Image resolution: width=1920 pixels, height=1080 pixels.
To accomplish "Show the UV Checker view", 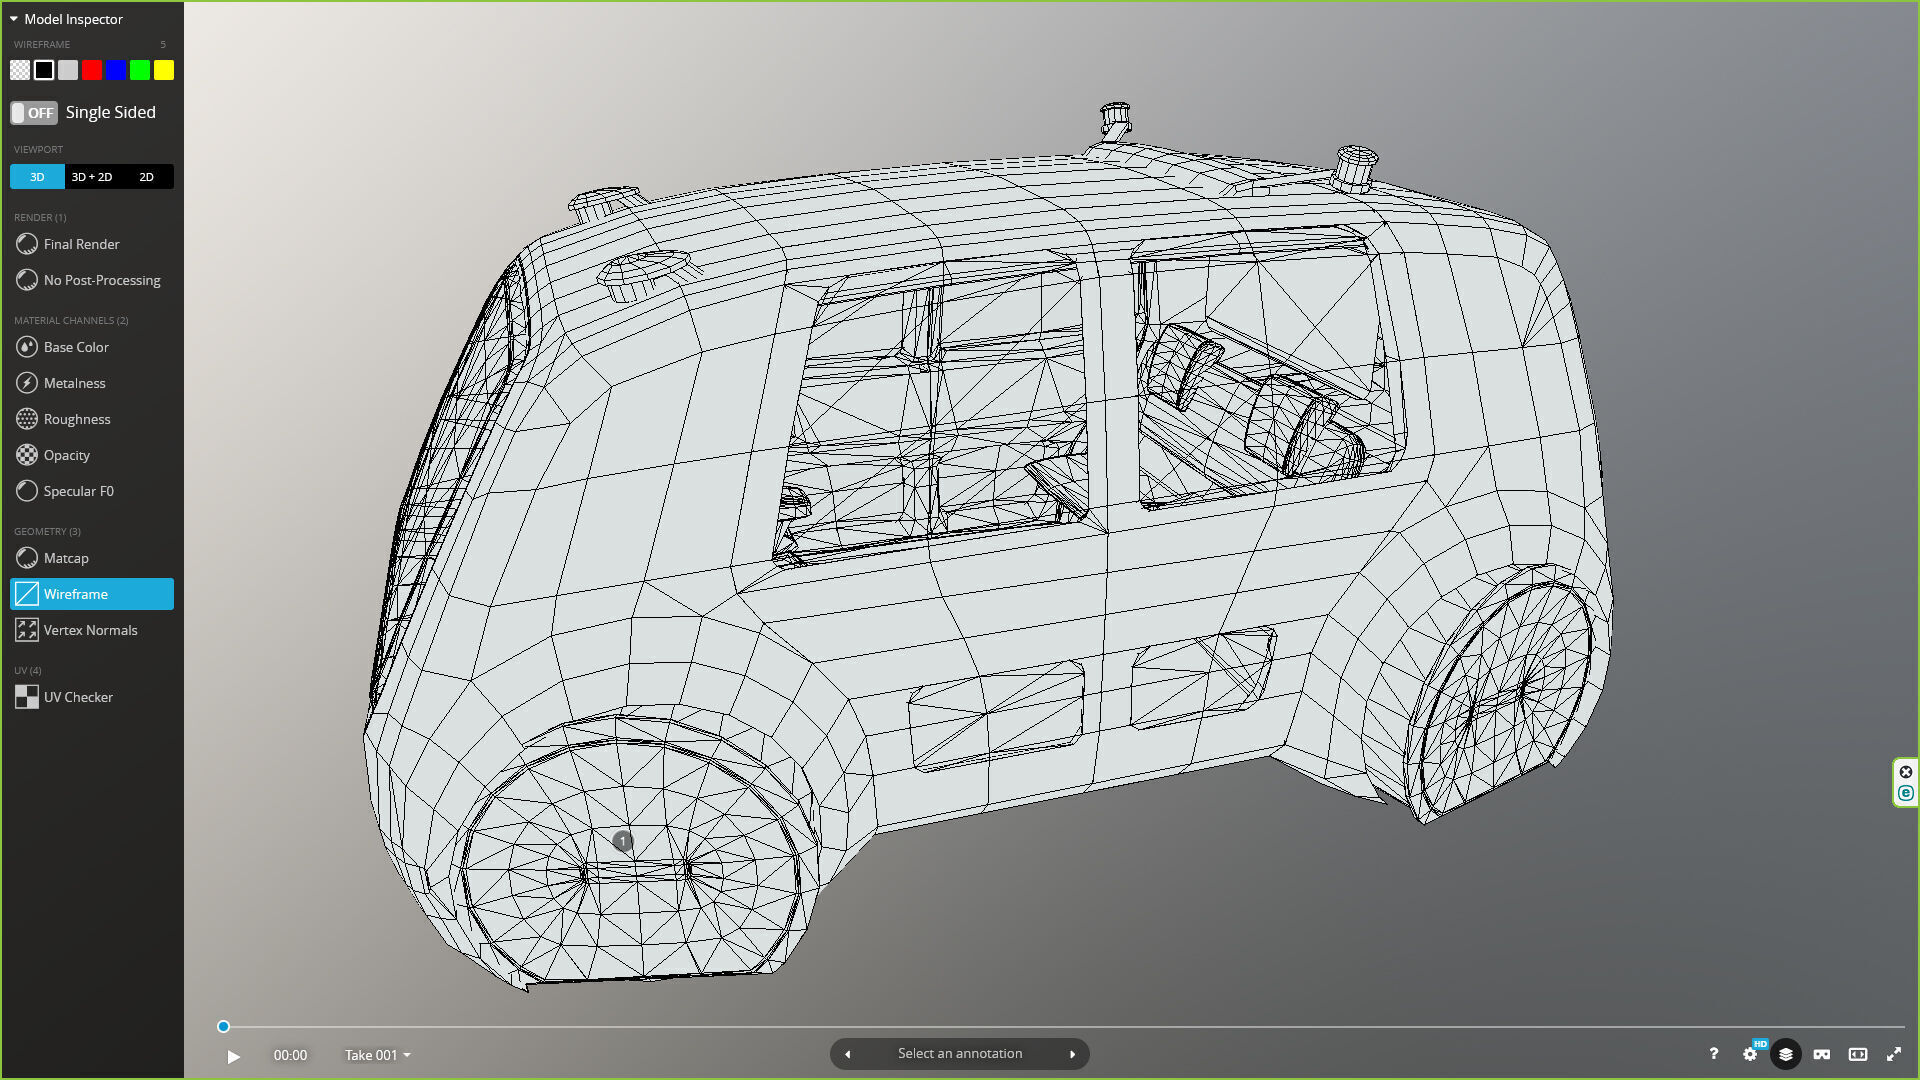I will (x=78, y=697).
